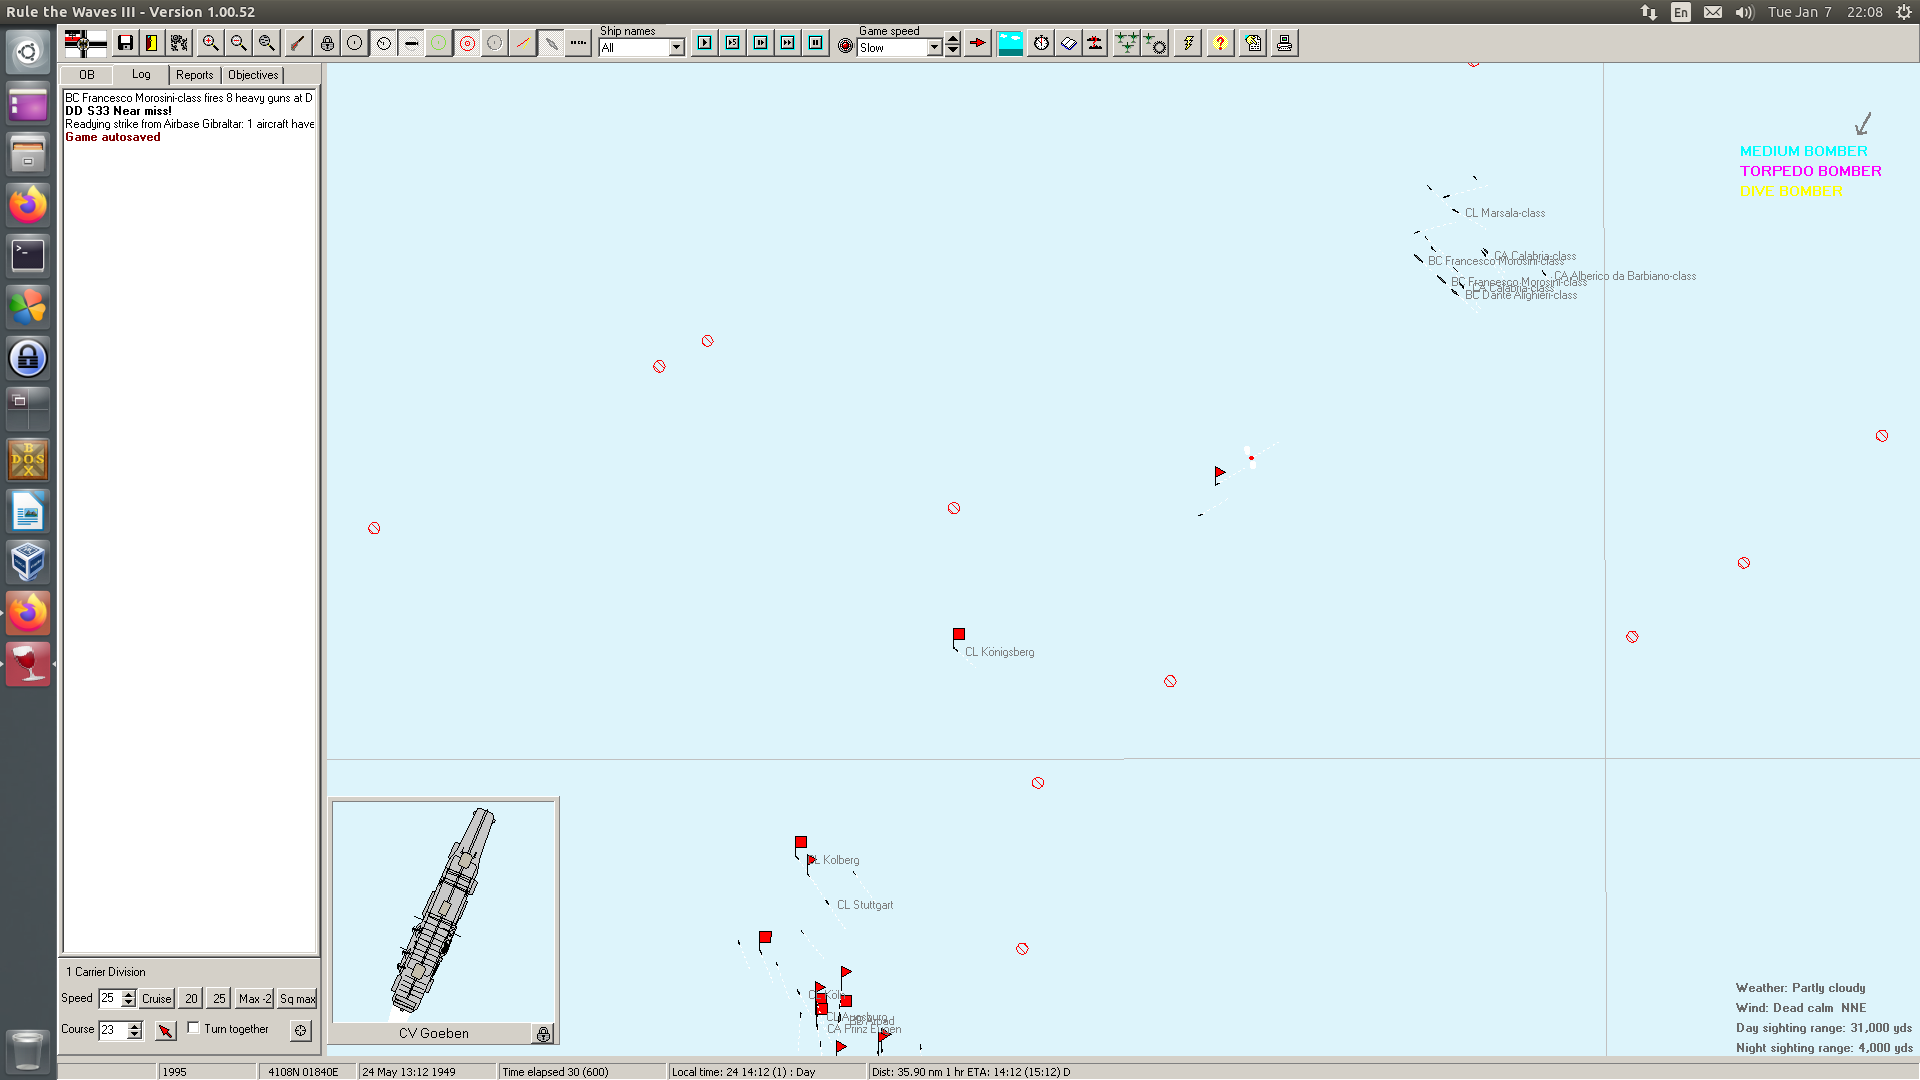This screenshot has width=1920, height=1080.
Task: Toggle the grey range circle button
Action: tap(495, 43)
